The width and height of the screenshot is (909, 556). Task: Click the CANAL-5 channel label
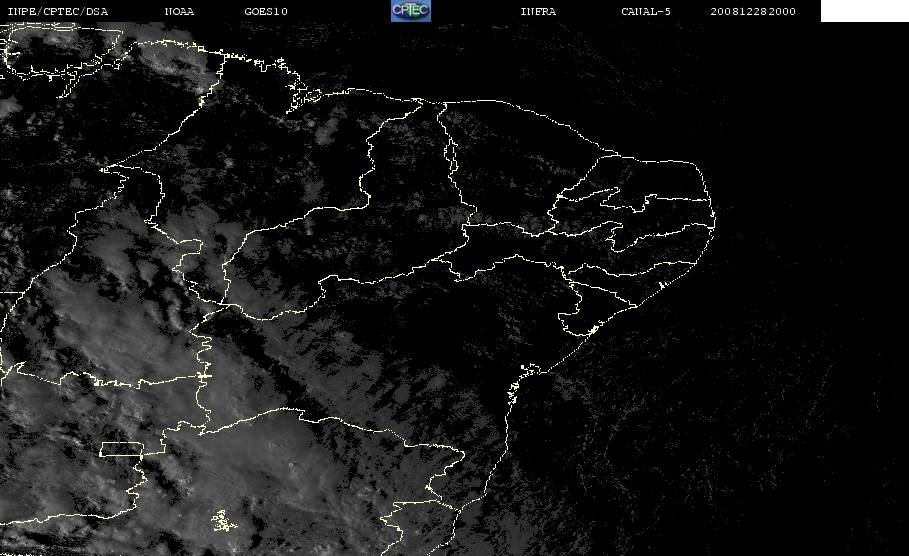tap(646, 11)
